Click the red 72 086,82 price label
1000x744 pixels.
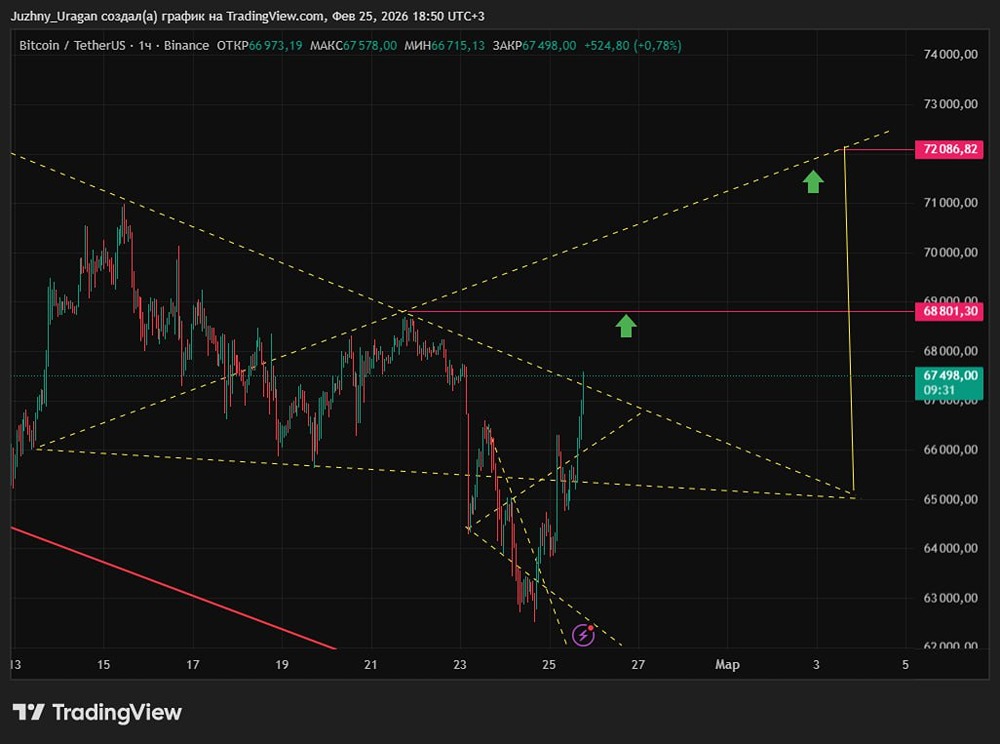[949, 149]
